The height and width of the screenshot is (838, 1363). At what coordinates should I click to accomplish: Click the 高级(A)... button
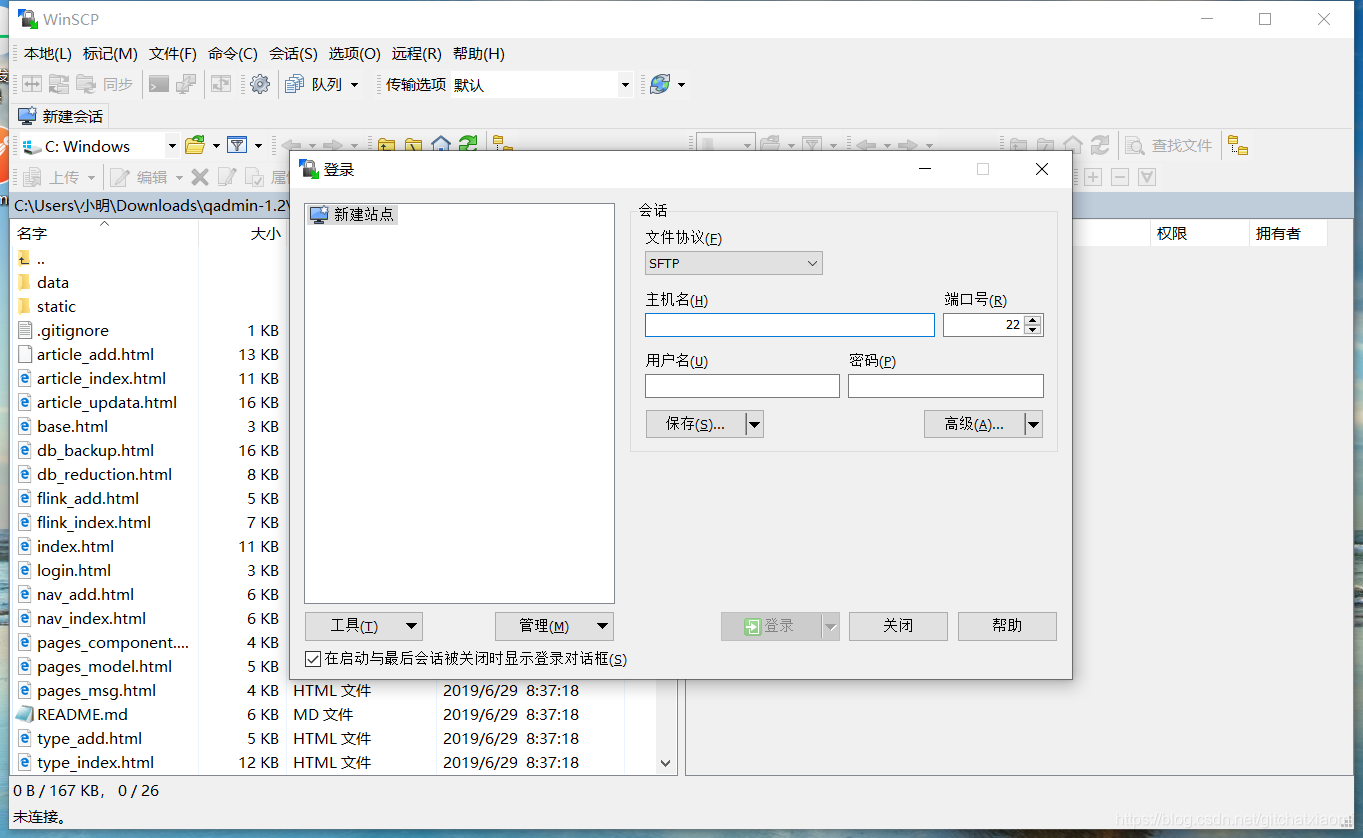[974, 424]
